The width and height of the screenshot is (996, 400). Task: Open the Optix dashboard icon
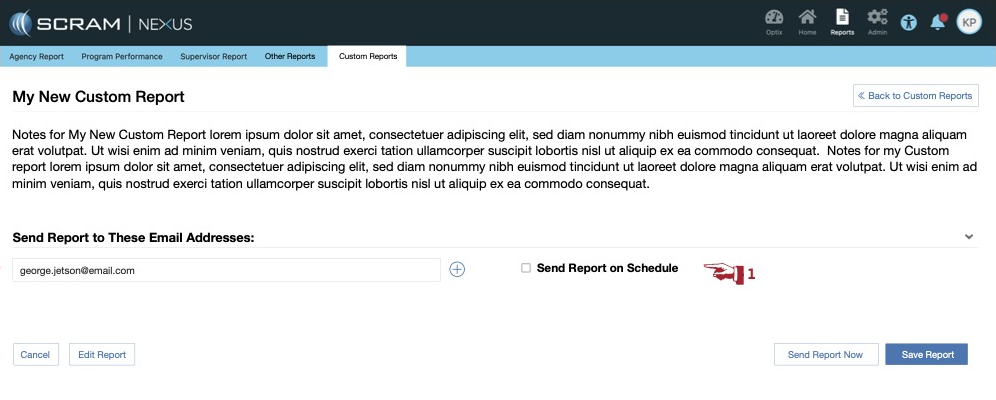point(773,19)
